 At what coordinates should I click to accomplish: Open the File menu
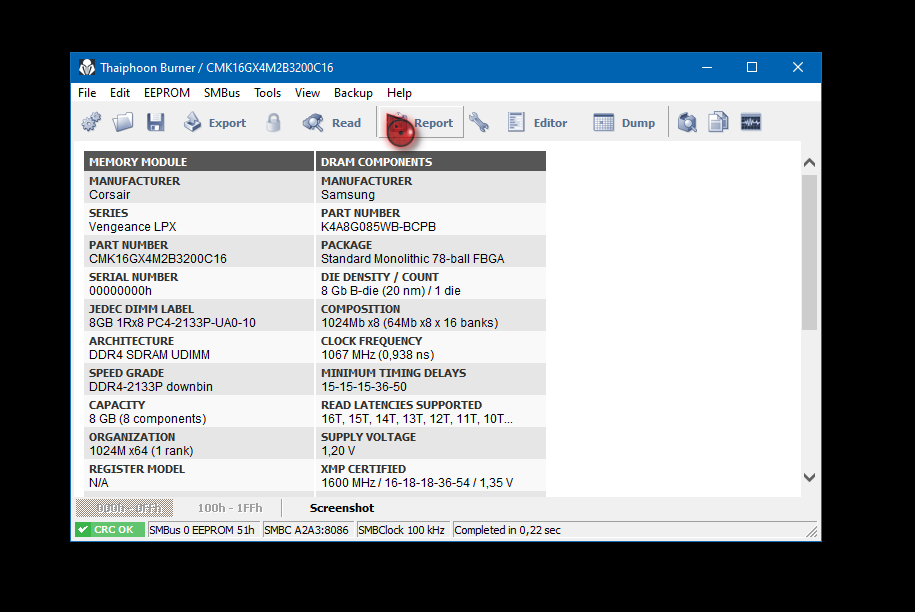tap(87, 93)
